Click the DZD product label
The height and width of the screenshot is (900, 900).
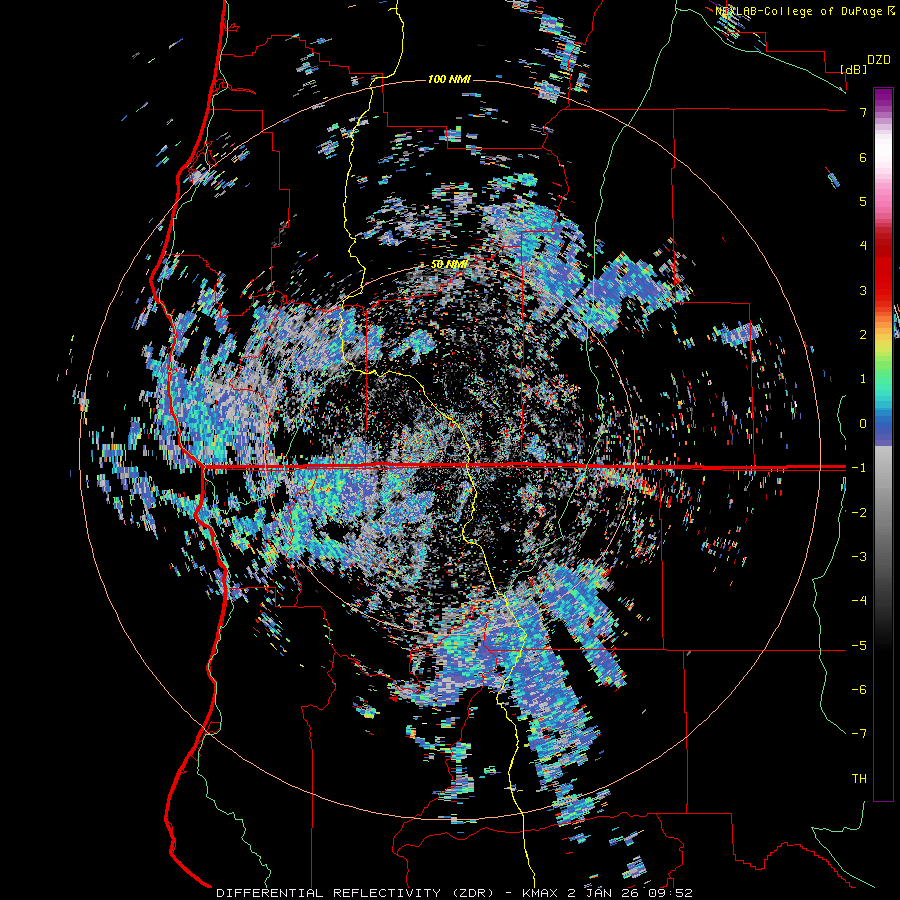[879, 60]
